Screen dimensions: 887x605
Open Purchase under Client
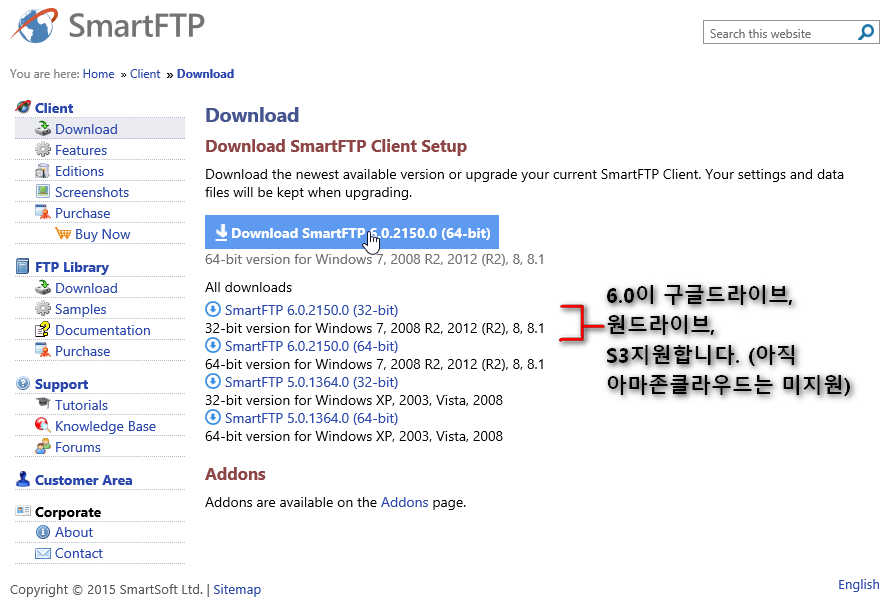pos(83,213)
